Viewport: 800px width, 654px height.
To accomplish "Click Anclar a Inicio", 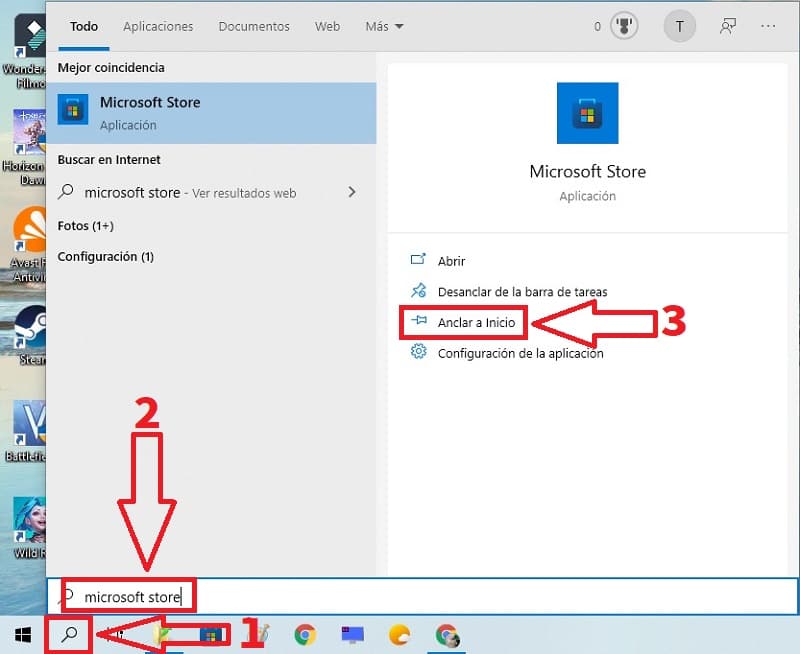I will (x=477, y=322).
